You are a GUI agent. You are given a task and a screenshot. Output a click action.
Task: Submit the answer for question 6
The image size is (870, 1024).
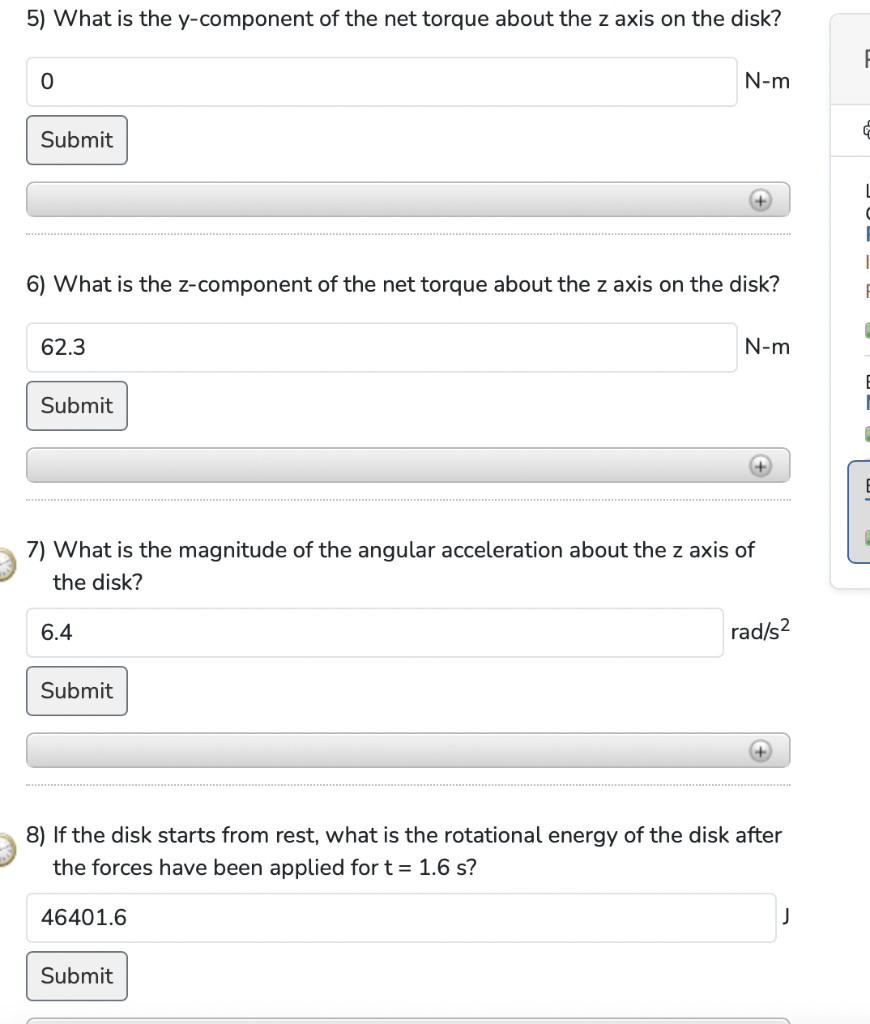pos(76,406)
